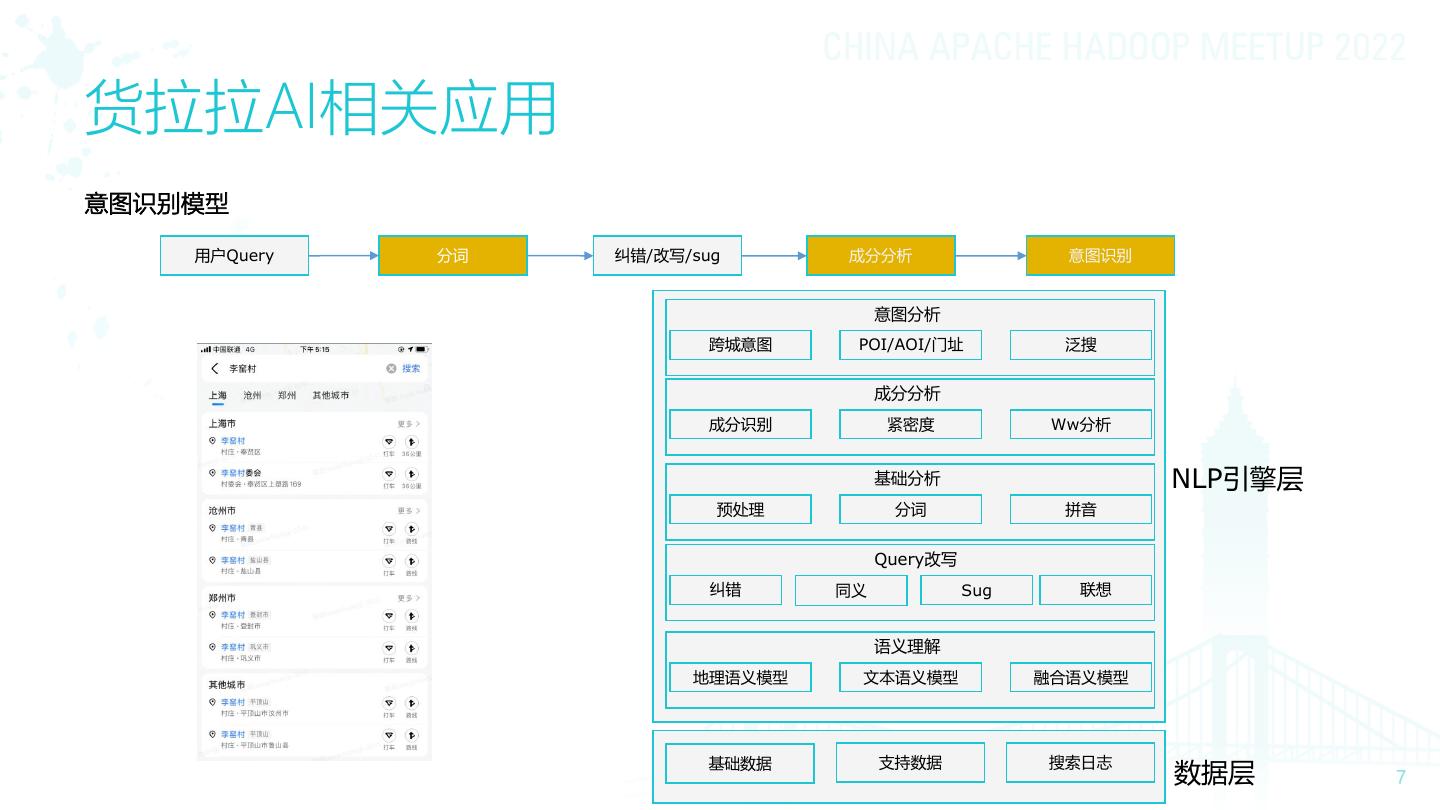The width and height of the screenshot is (1440, 810).
Task: Click the 拼音 box
Action: pyautogui.click(x=1081, y=509)
